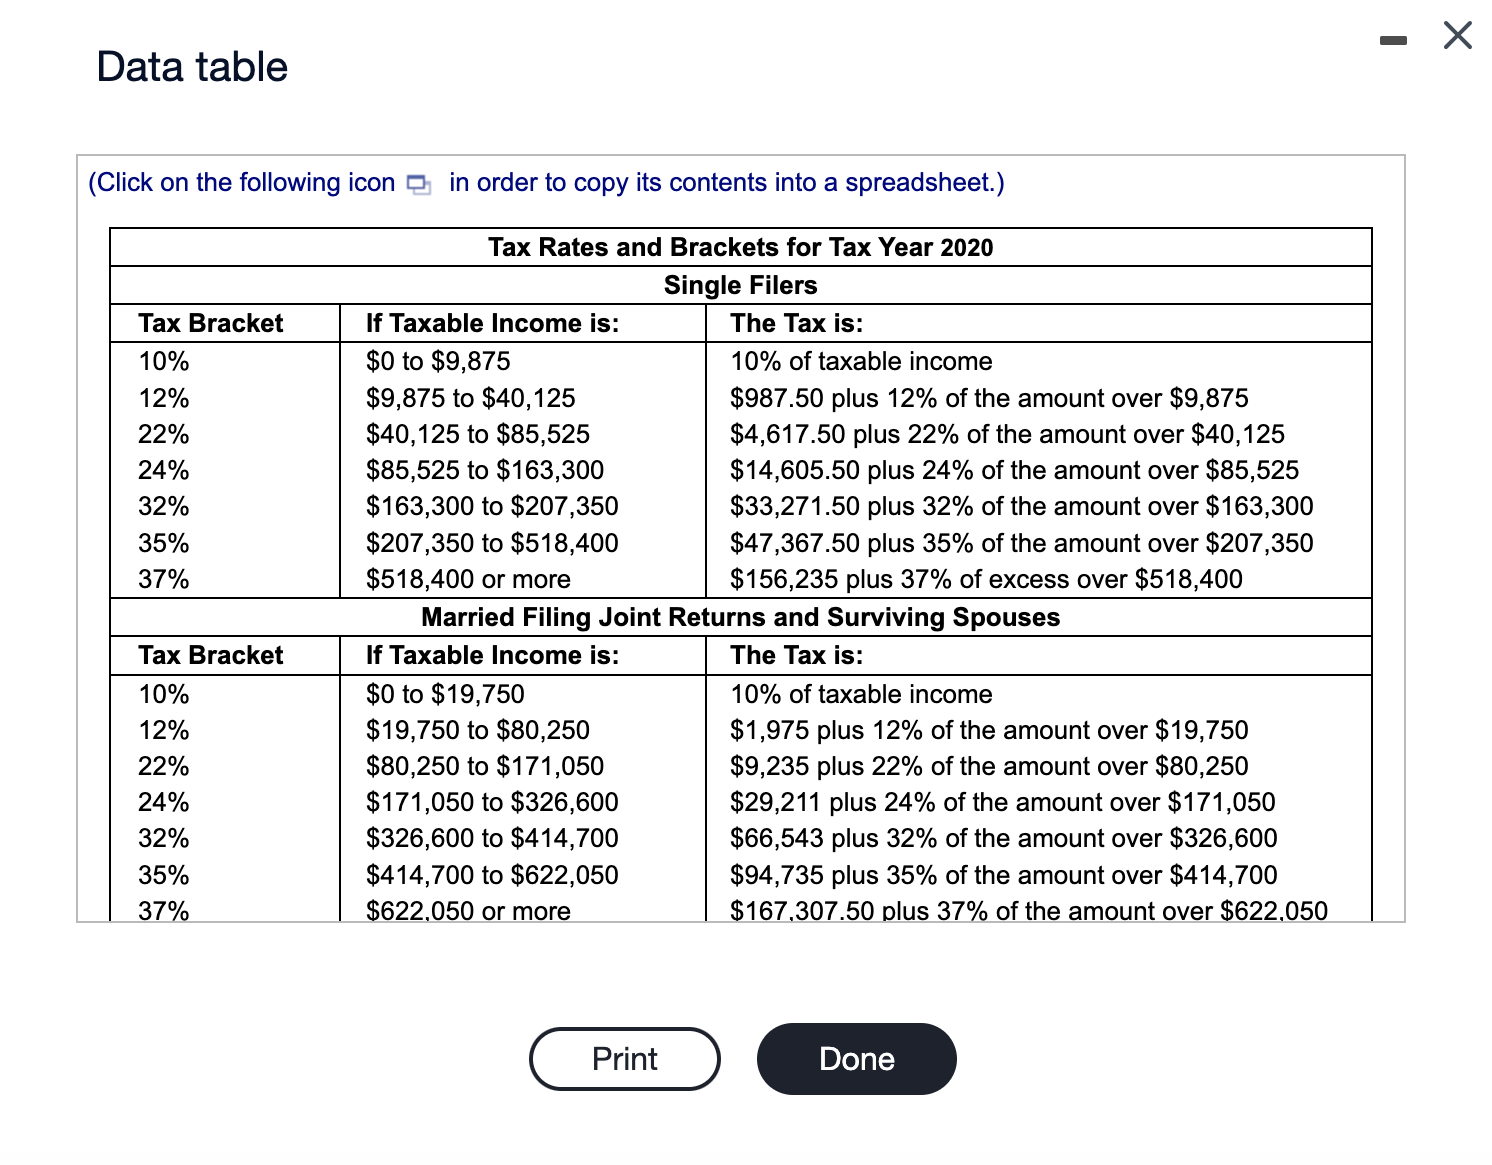Click '$4,617.50 plus 22% of the amount over $40,125'
Screen dimensions: 1492x1165
coord(1007,434)
